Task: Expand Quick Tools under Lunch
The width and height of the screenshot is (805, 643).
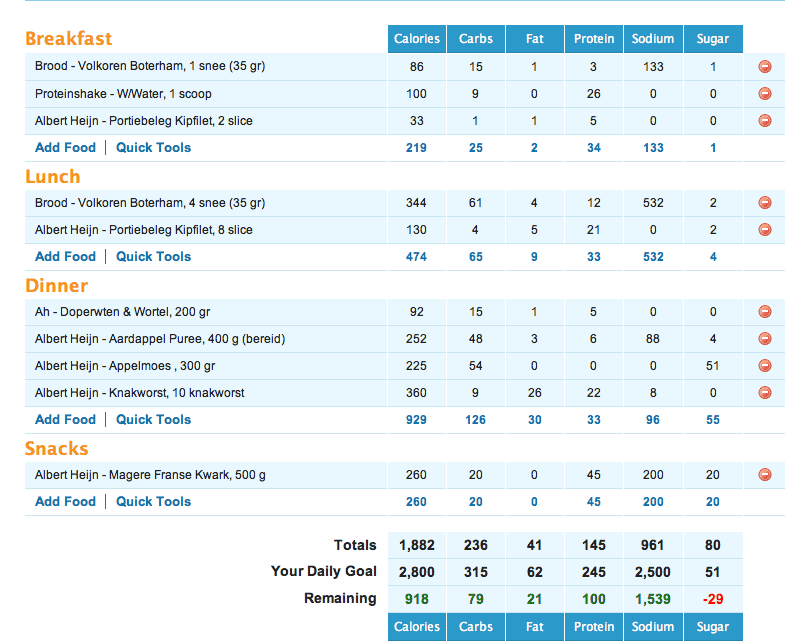Action: [x=153, y=257]
